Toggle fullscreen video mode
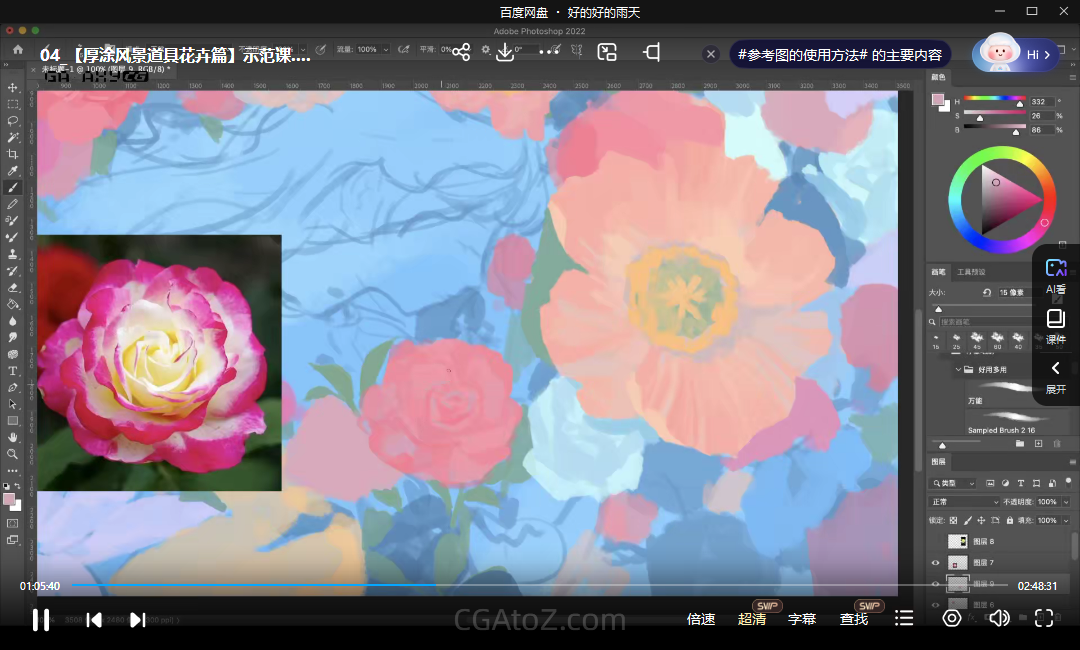 (1043, 619)
